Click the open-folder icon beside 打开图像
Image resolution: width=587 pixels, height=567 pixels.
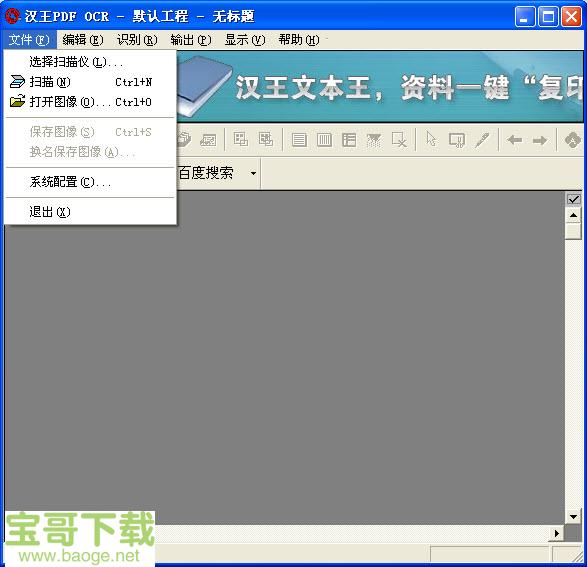click(x=17, y=101)
